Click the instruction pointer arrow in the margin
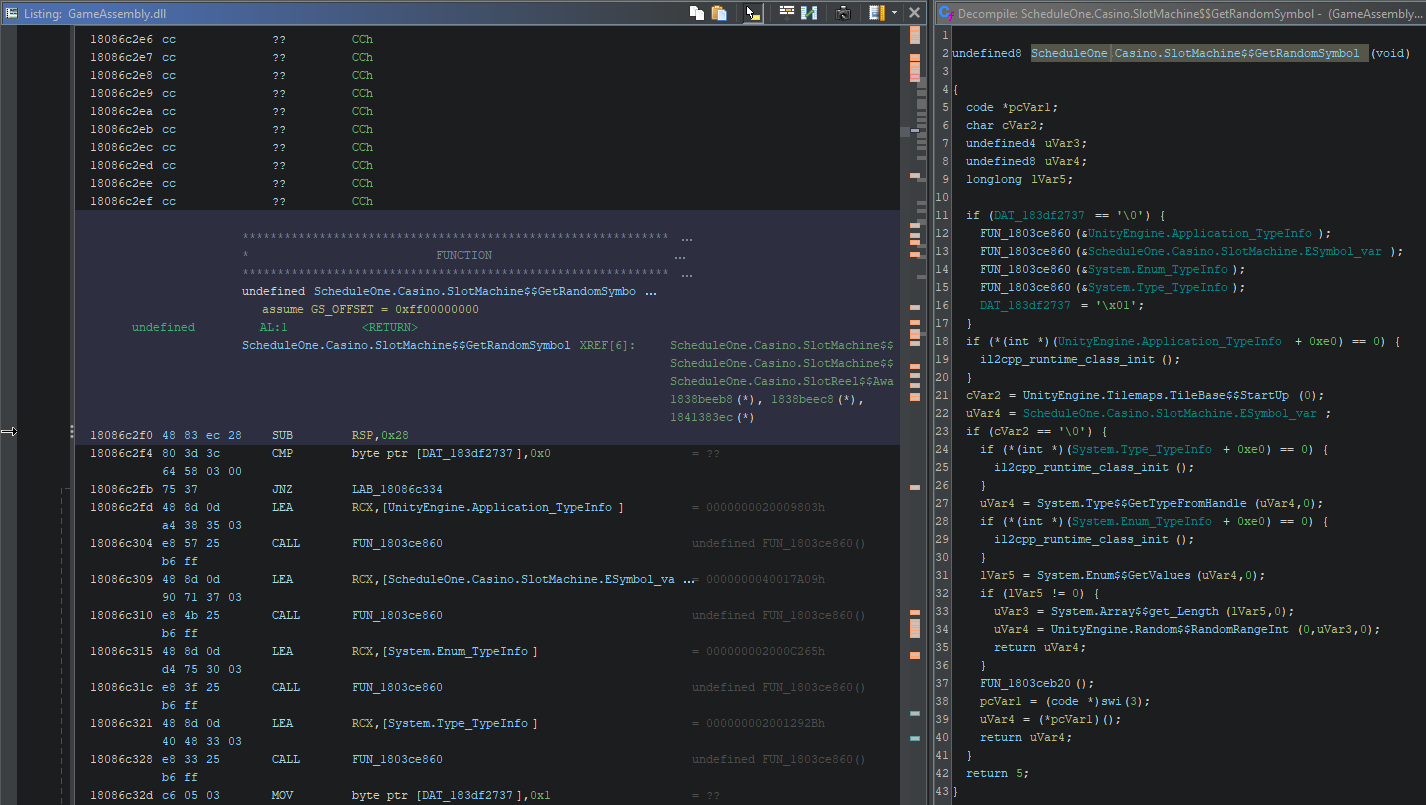The height and width of the screenshot is (805, 1426). [9, 431]
